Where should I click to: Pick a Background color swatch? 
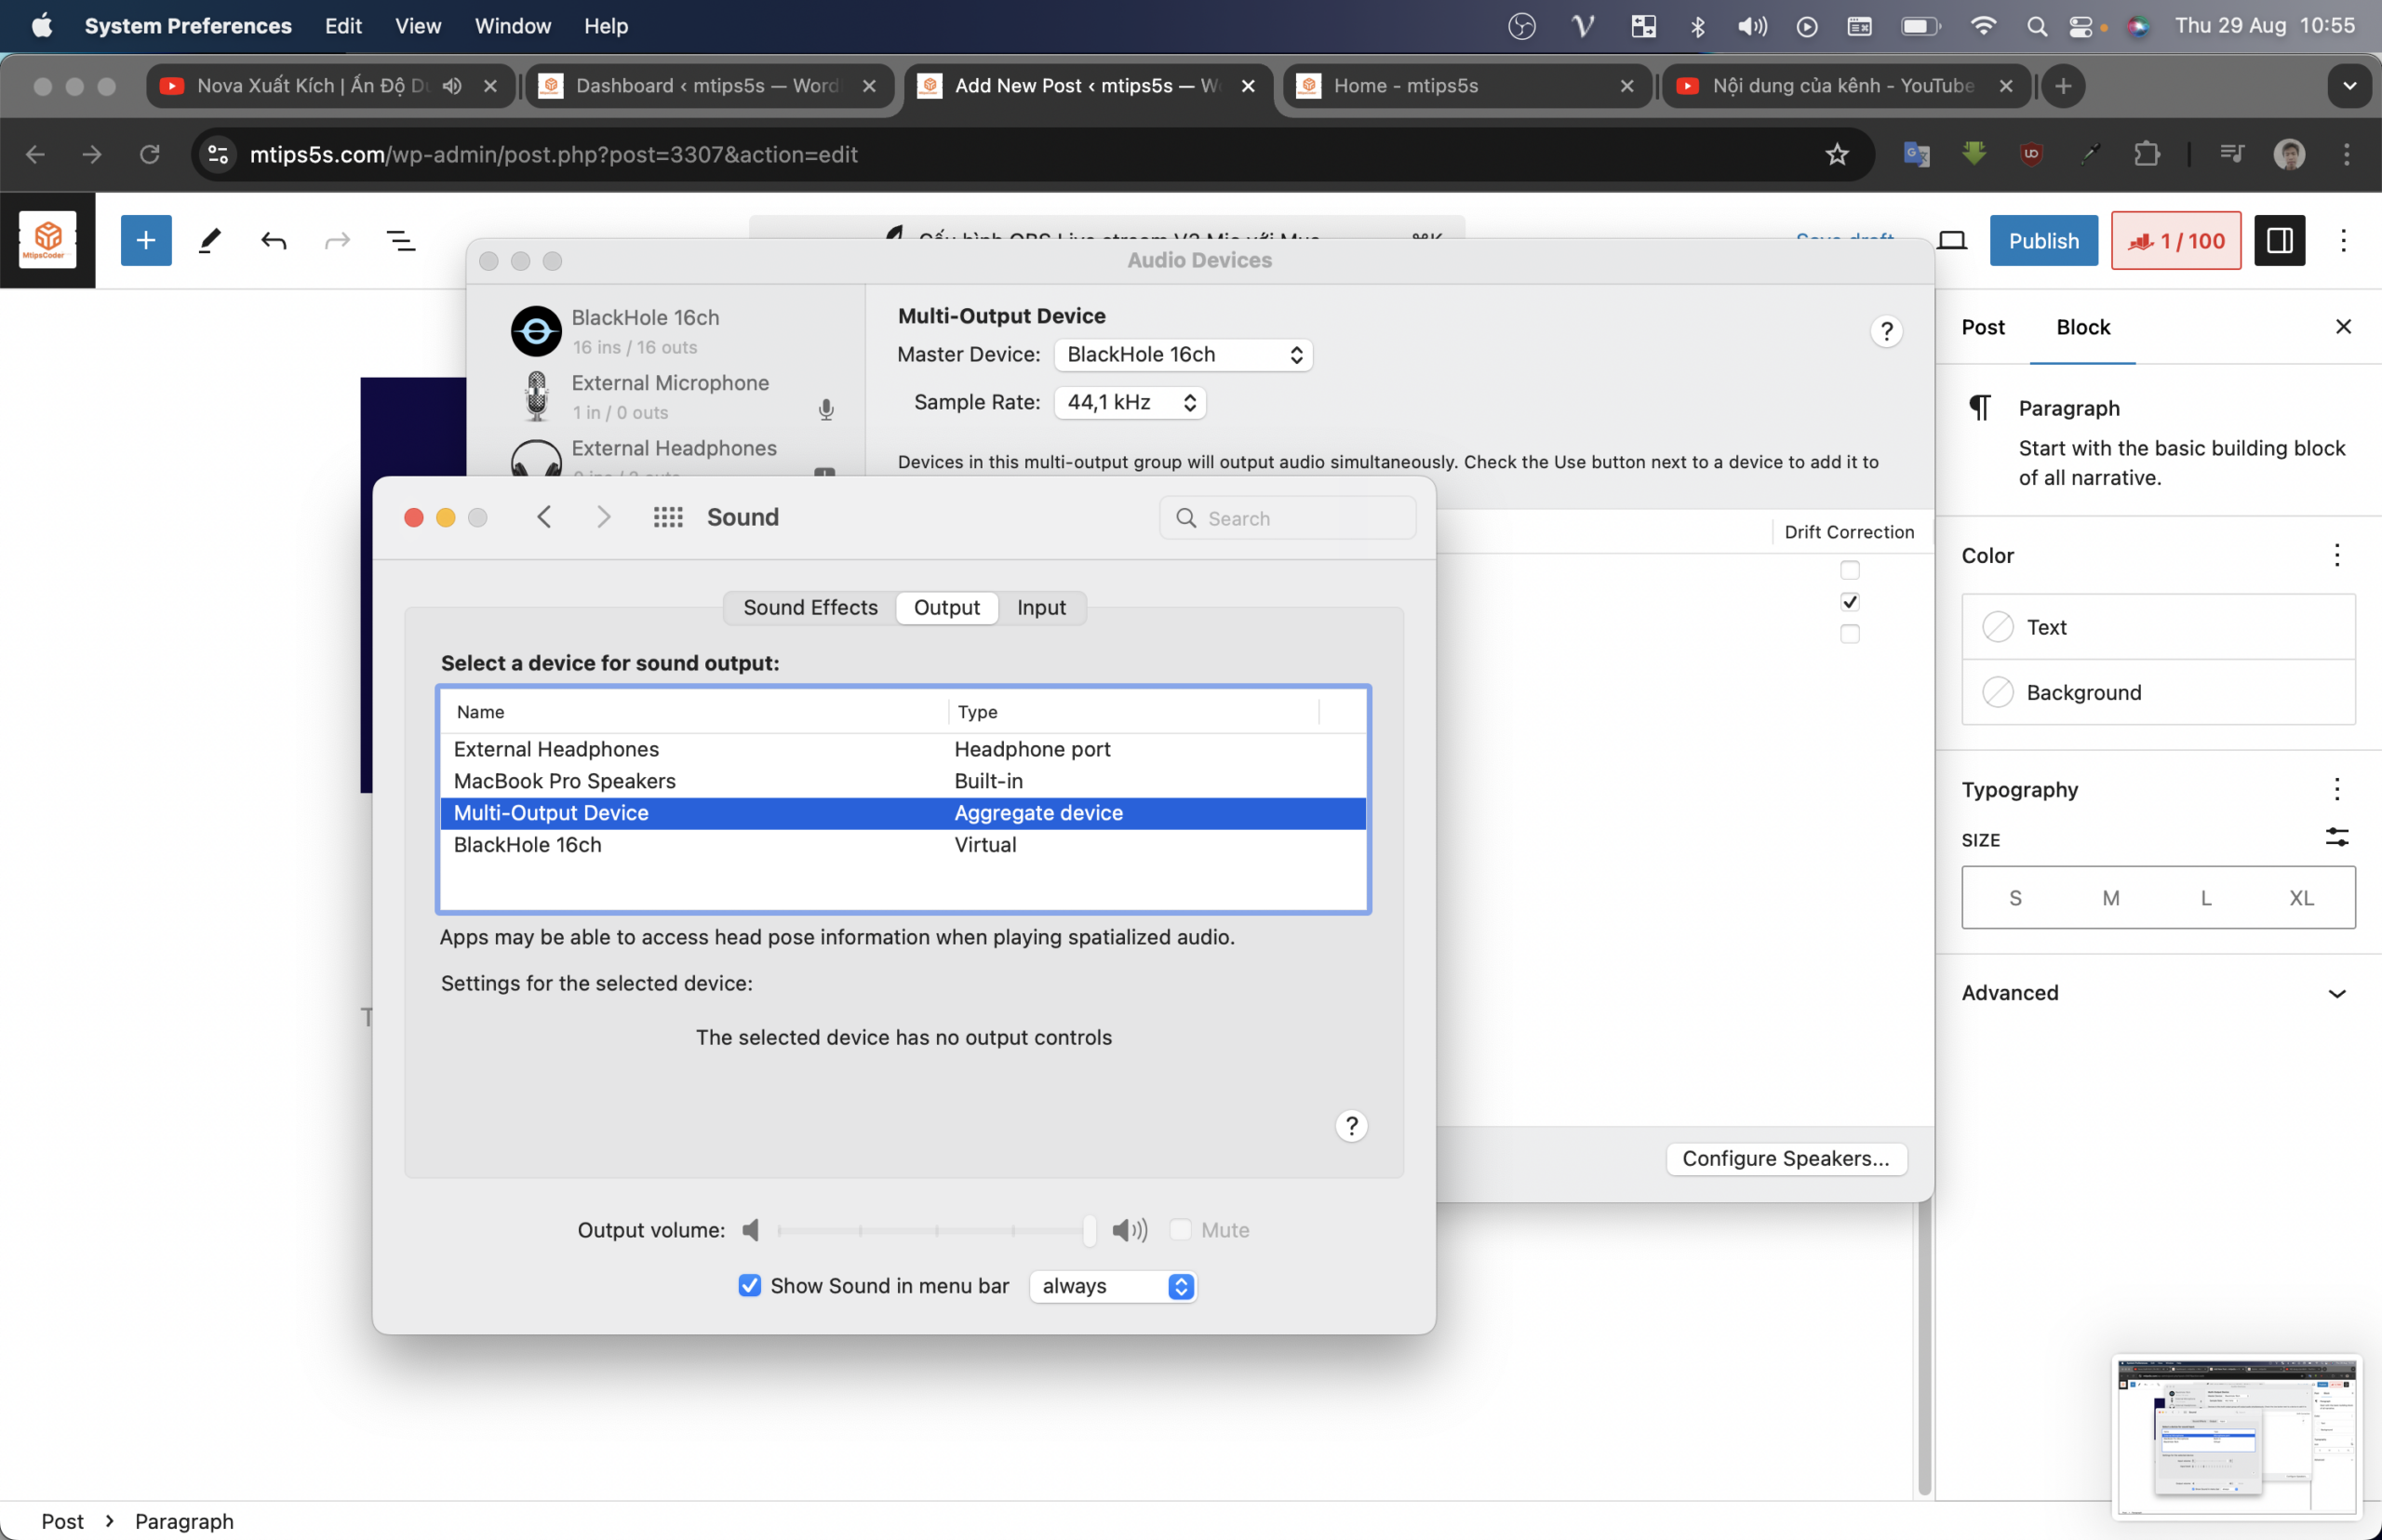(x=1997, y=692)
